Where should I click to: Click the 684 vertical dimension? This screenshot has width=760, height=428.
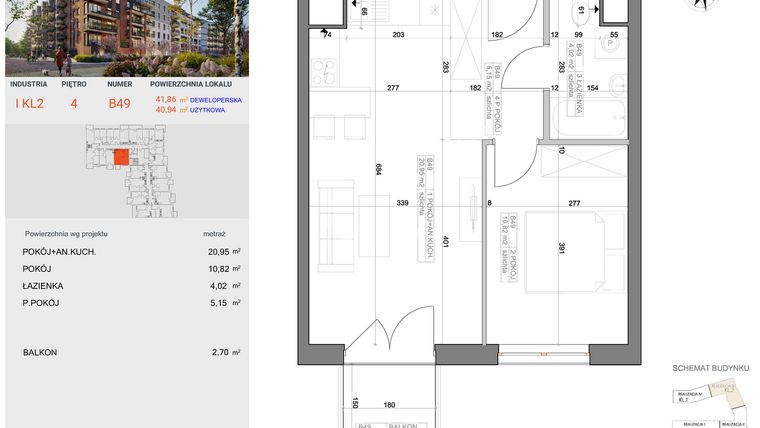point(378,169)
